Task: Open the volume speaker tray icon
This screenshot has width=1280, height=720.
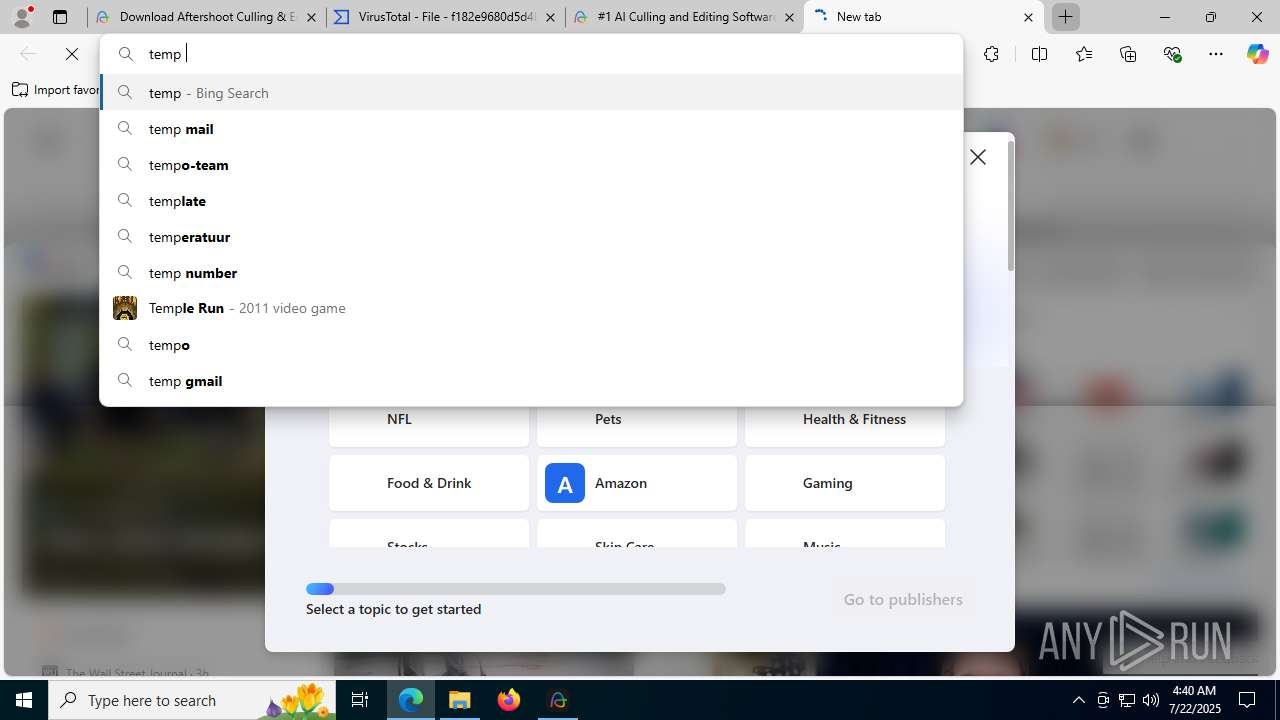Action: tap(1151, 700)
